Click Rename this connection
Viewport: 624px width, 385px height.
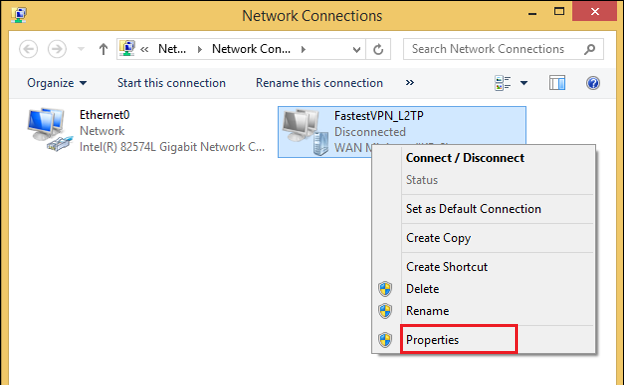pos(319,83)
